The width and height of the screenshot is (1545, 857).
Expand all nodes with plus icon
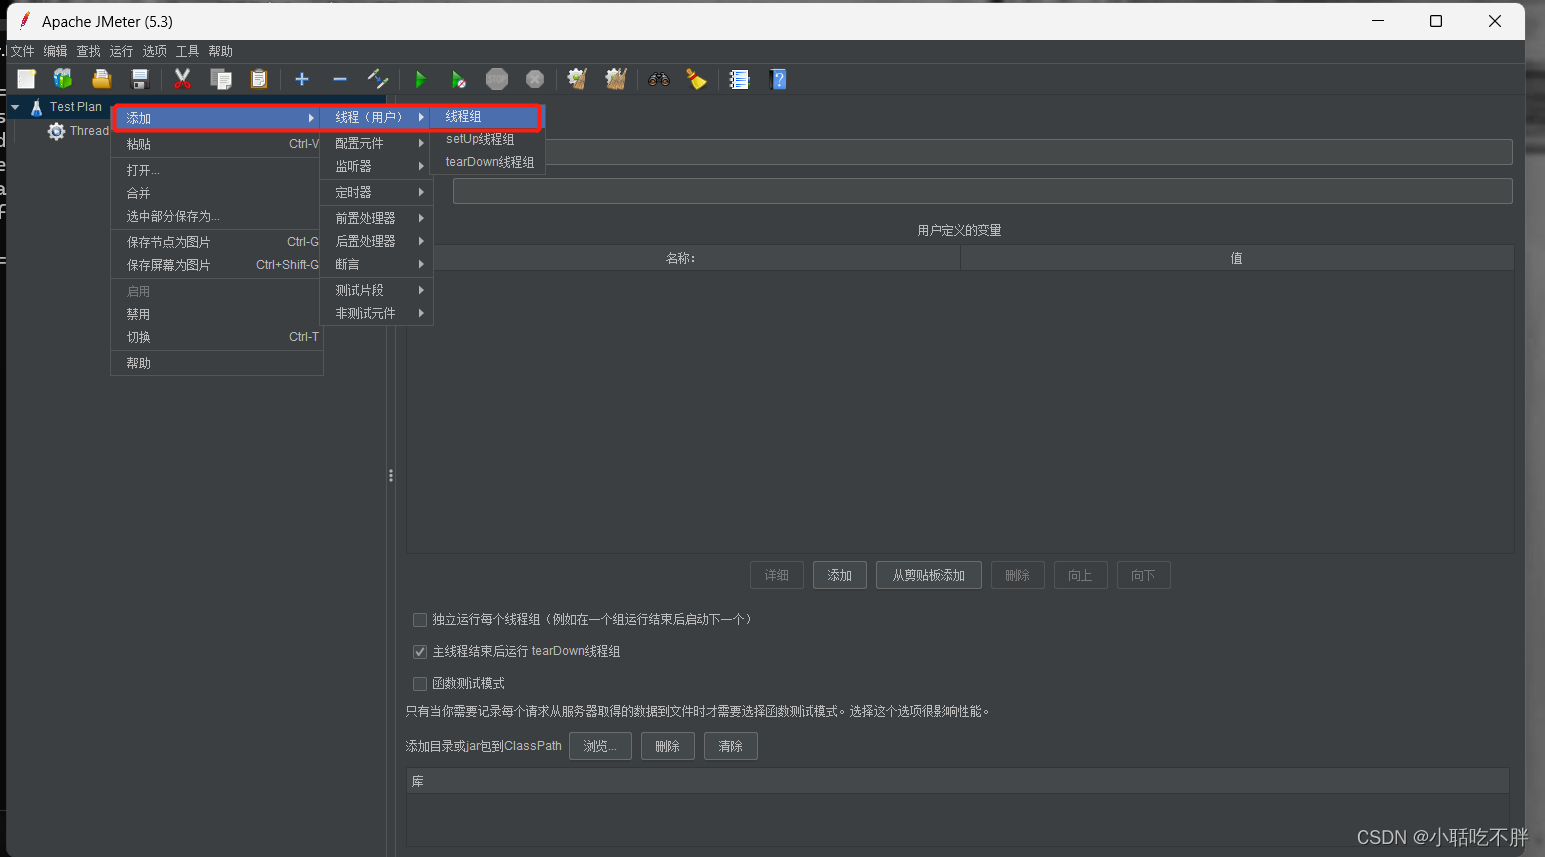pyautogui.click(x=302, y=79)
